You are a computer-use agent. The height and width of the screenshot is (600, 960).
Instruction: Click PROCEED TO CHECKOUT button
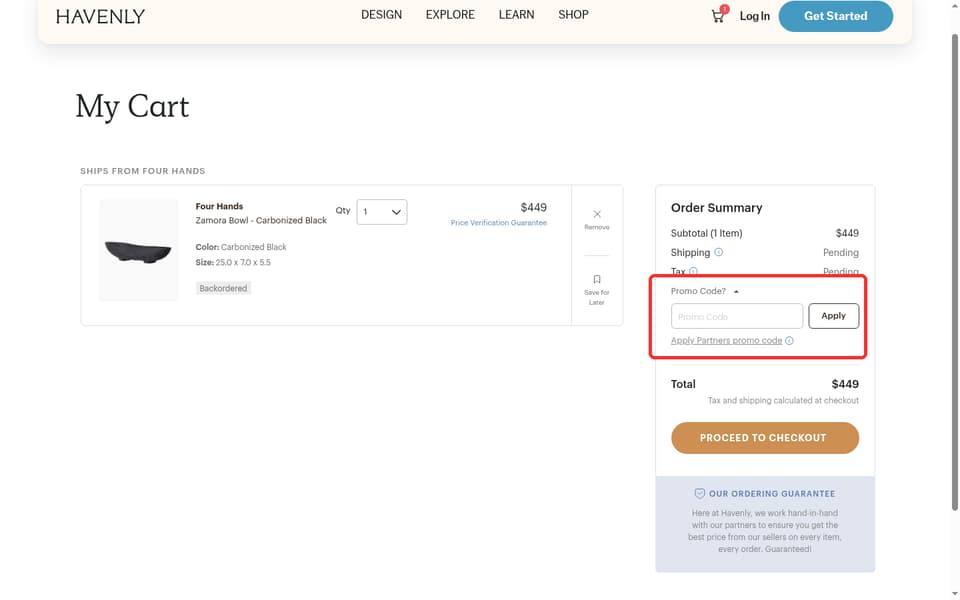pyautogui.click(x=765, y=438)
